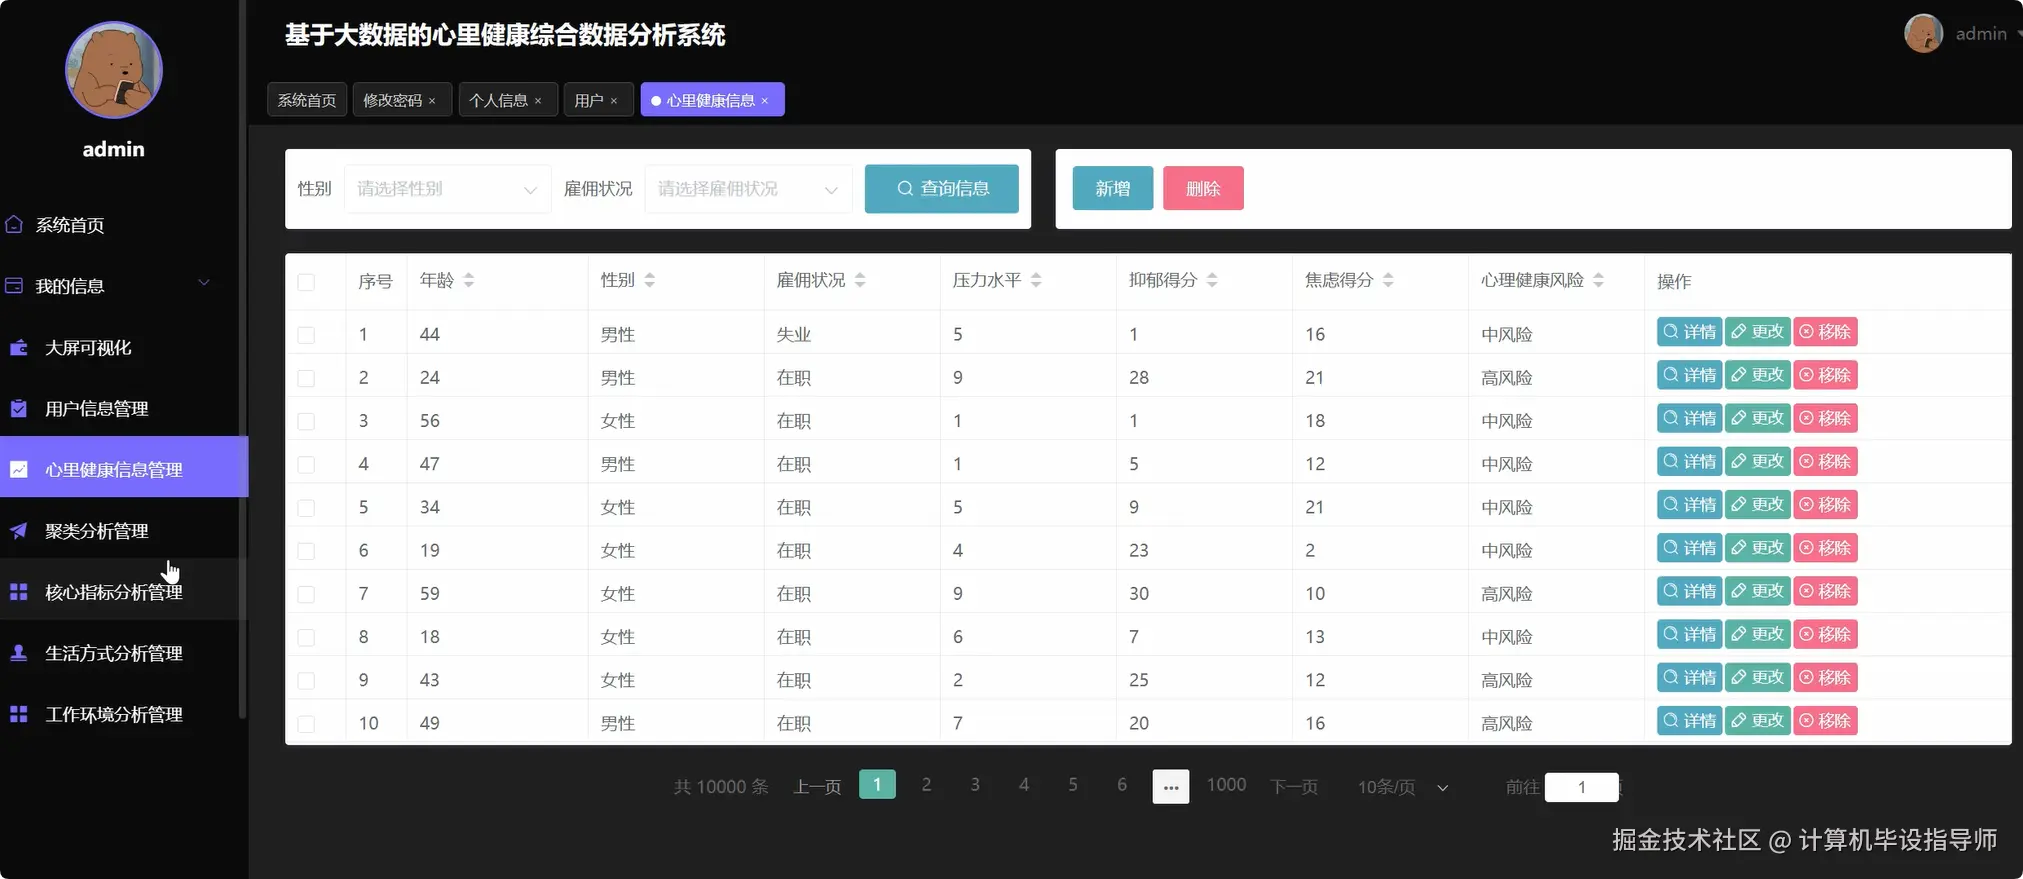Open 大屏可视化 sidebar icon
This screenshot has height=879, width=2023.
click(x=18, y=348)
